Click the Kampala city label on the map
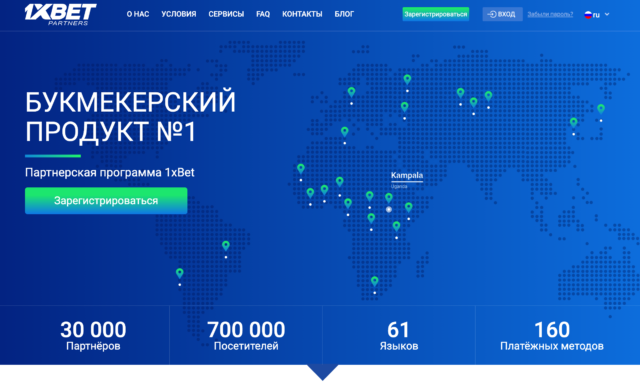Image resolution: width=640 pixels, height=386 pixels. (x=407, y=175)
